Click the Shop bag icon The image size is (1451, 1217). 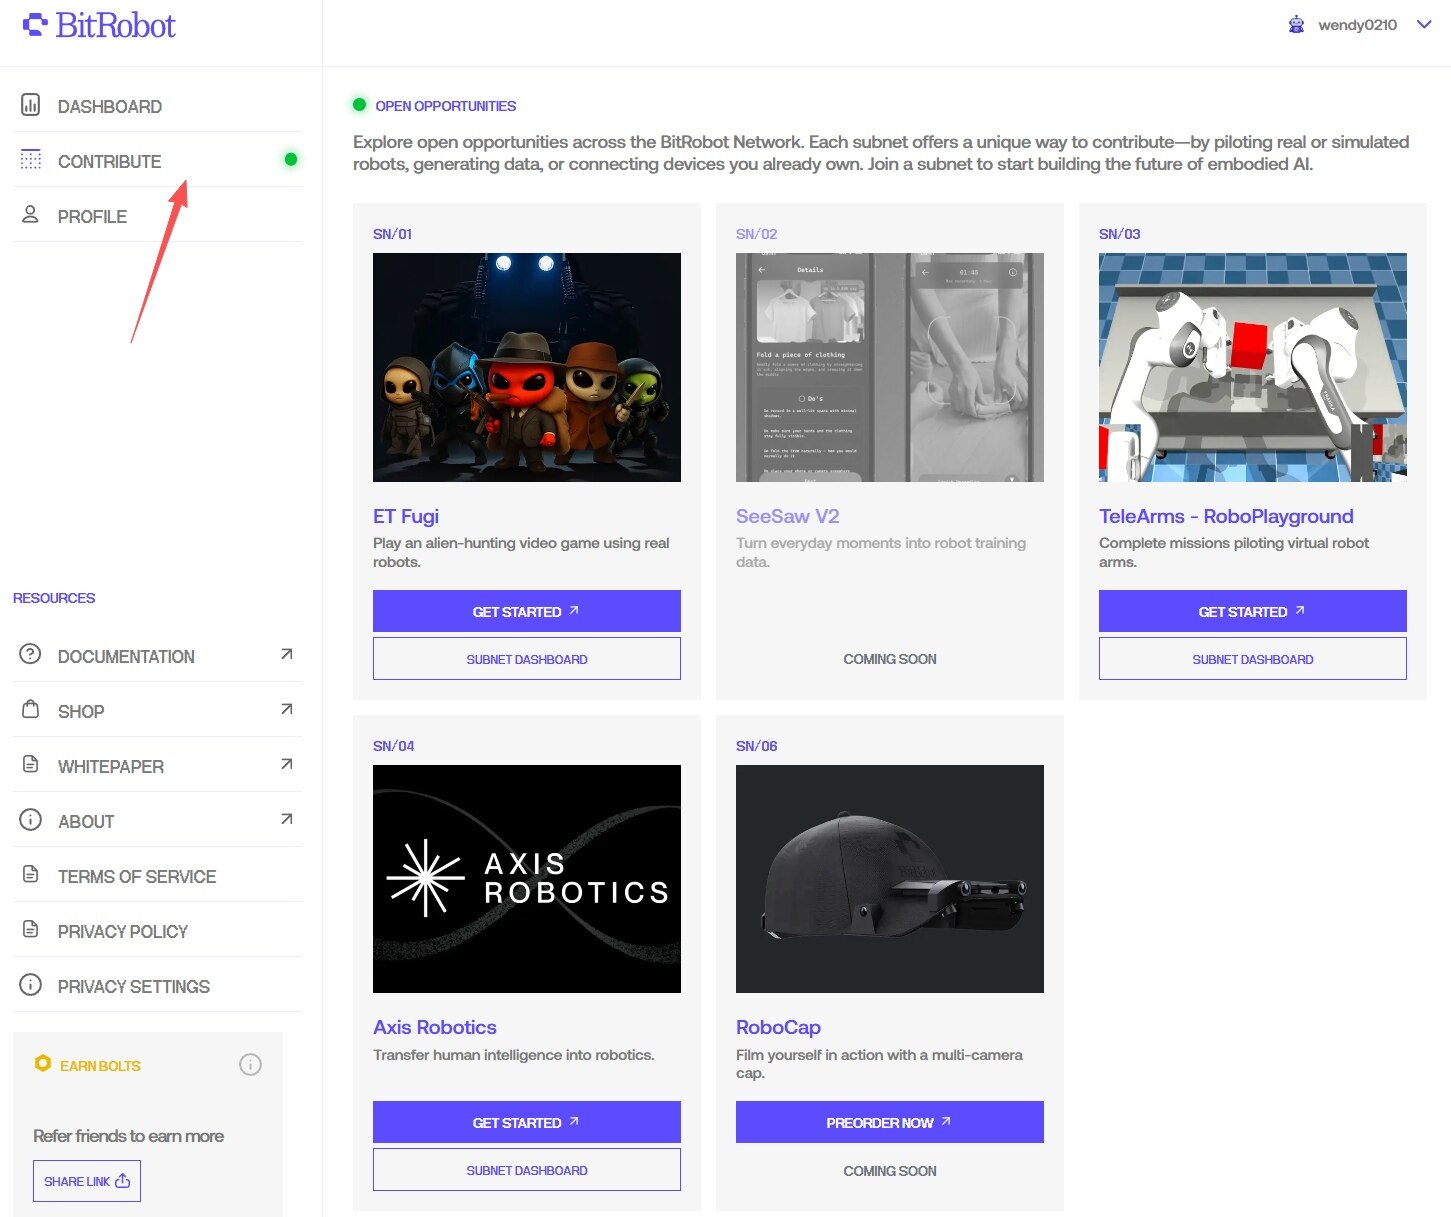[31, 709]
